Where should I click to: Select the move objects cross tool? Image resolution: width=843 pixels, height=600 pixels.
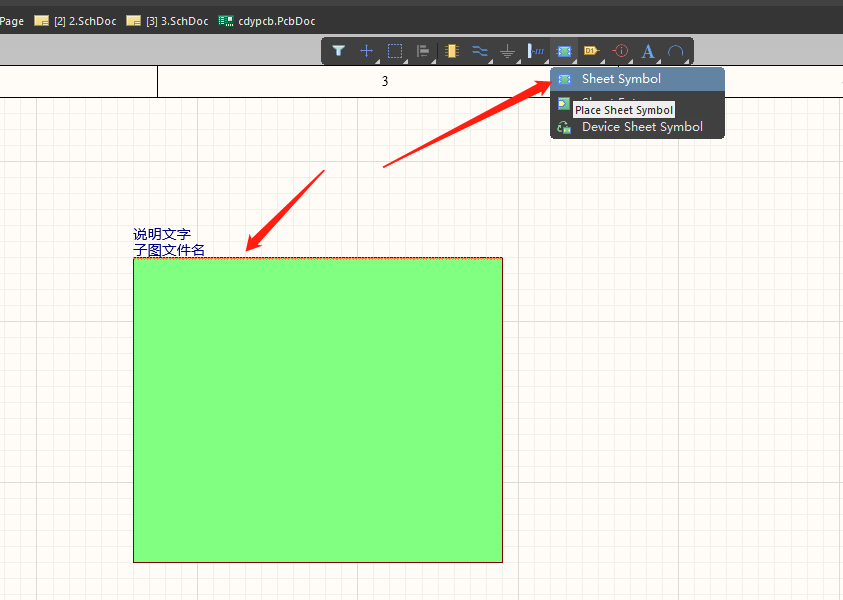click(367, 51)
